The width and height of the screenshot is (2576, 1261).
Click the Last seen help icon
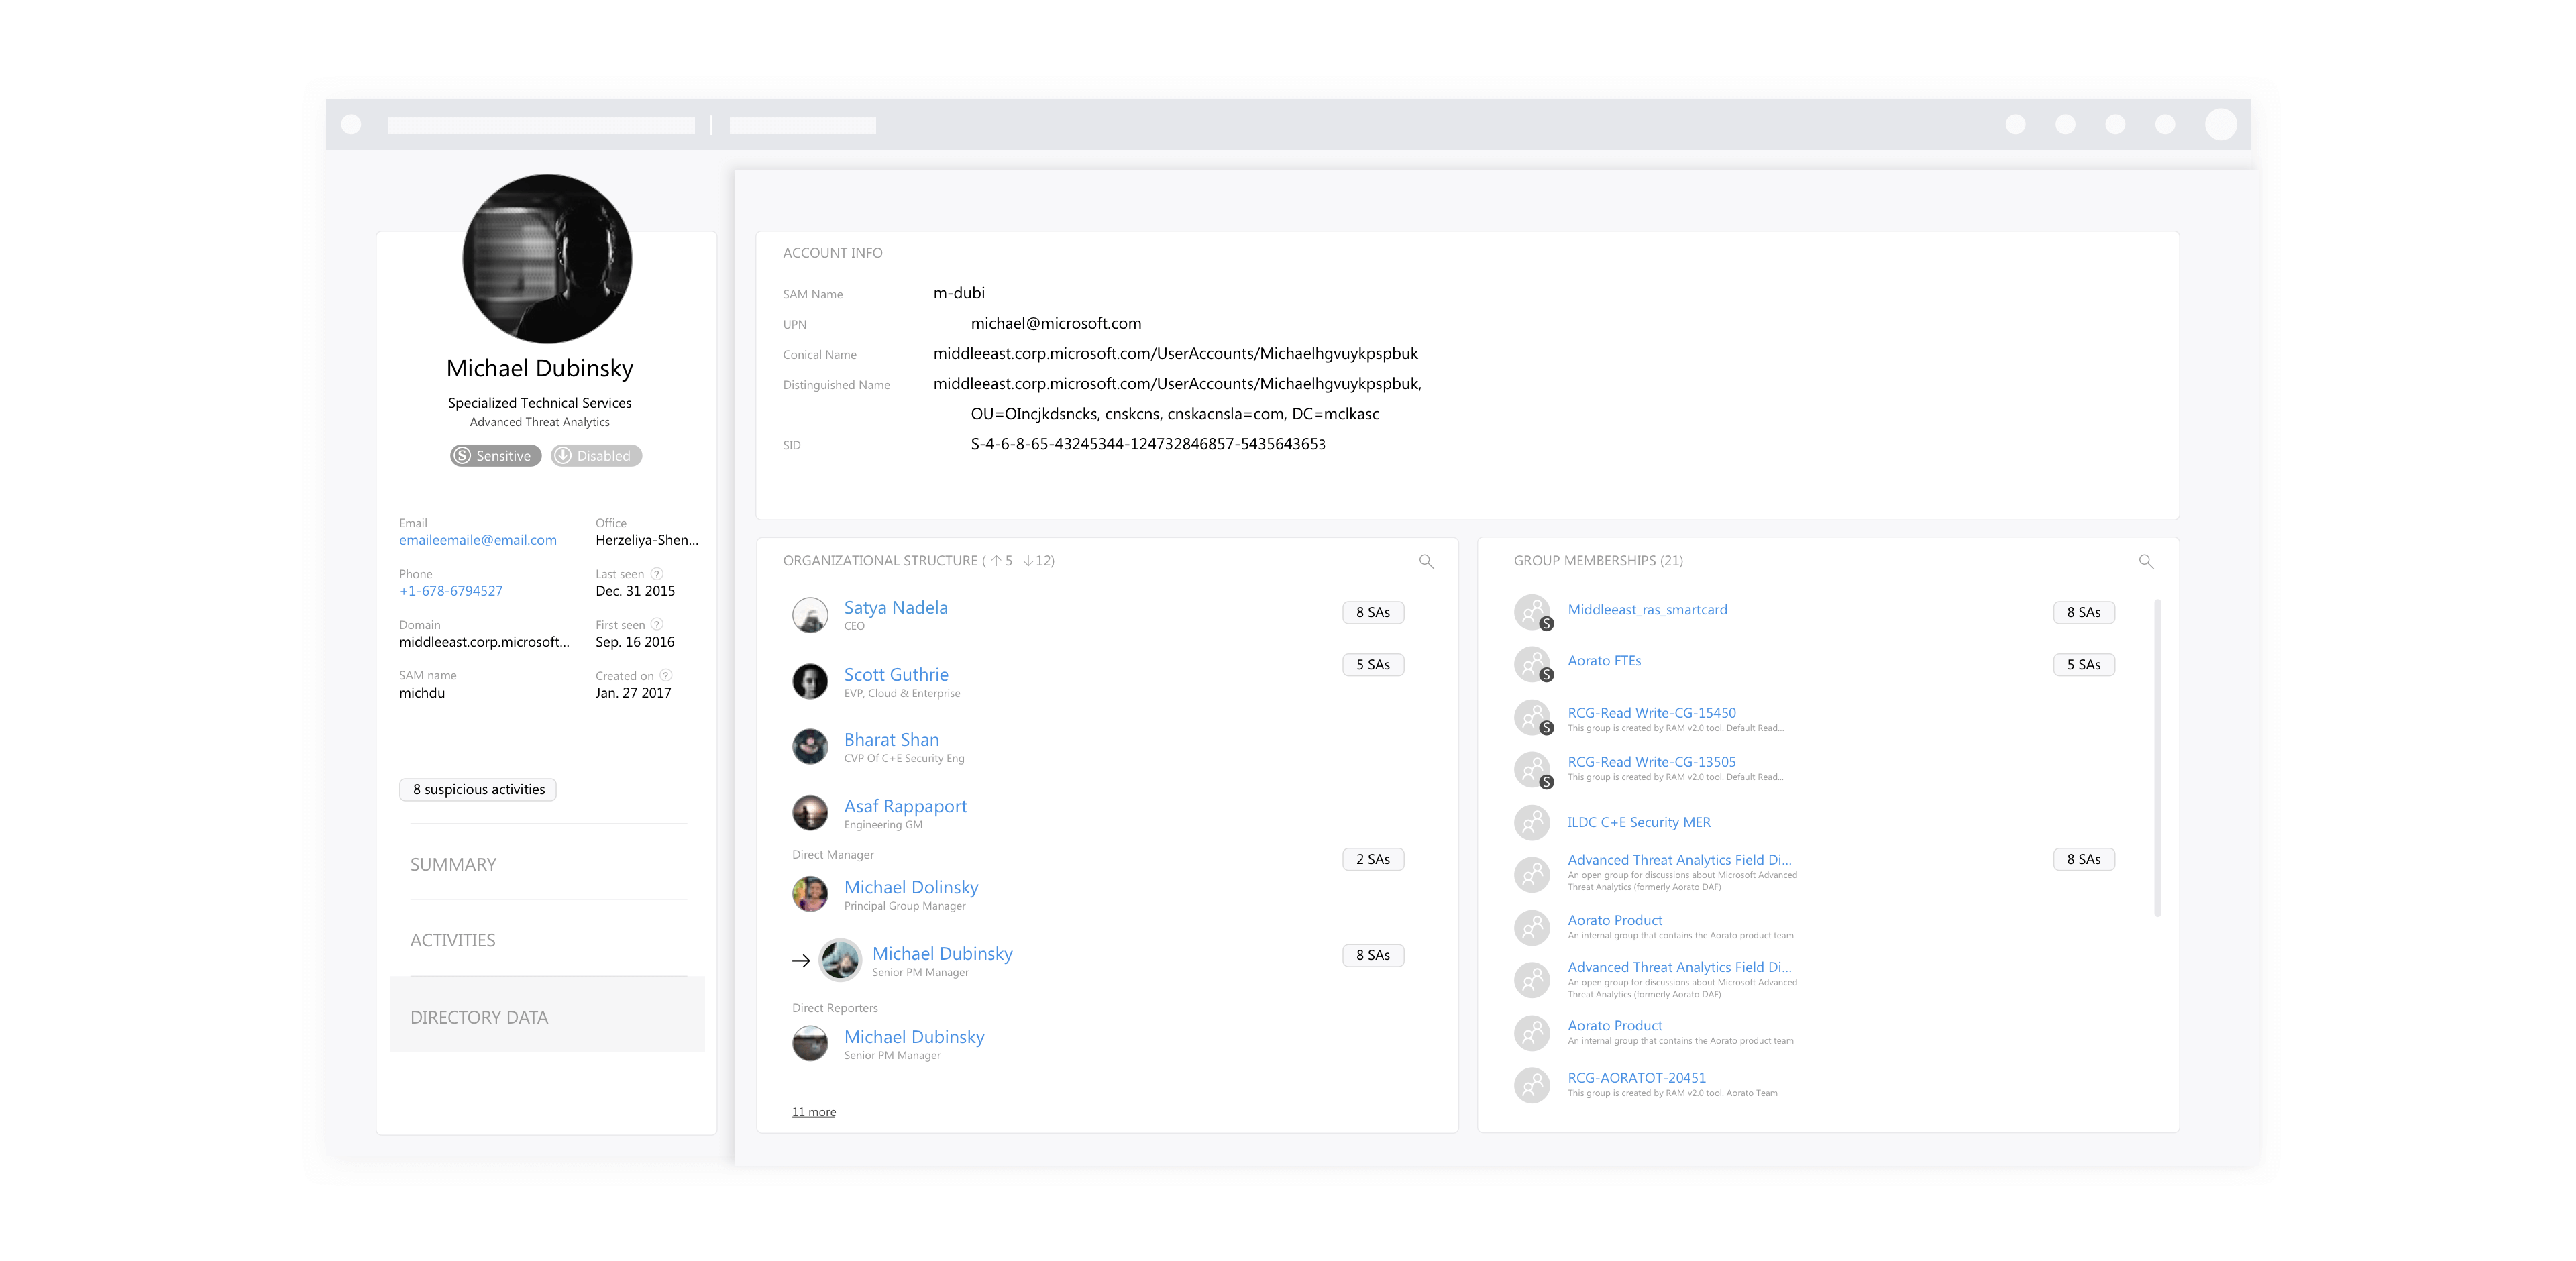657,573
